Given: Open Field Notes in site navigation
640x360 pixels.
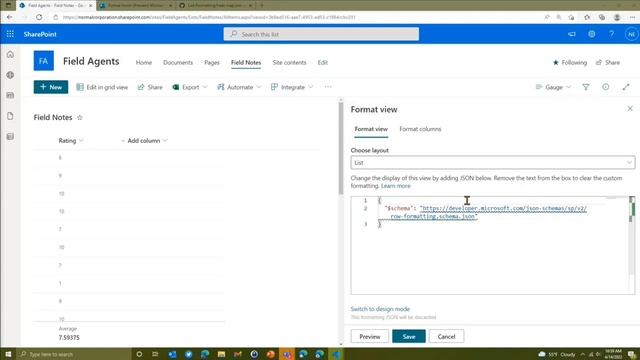Looking at the screenshot, I should pyautogui.click(x=246, y=62).
